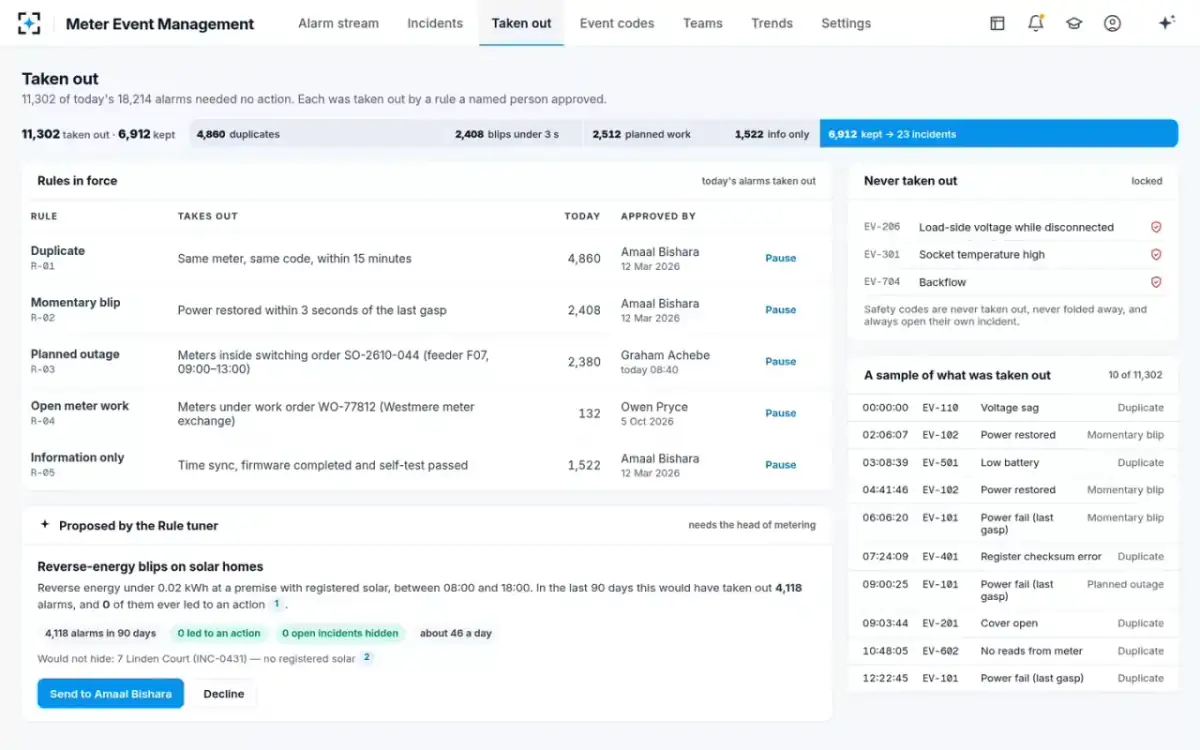Open the Event codes tab
This screenshot has width=1200, height=750.
(617, 23)
